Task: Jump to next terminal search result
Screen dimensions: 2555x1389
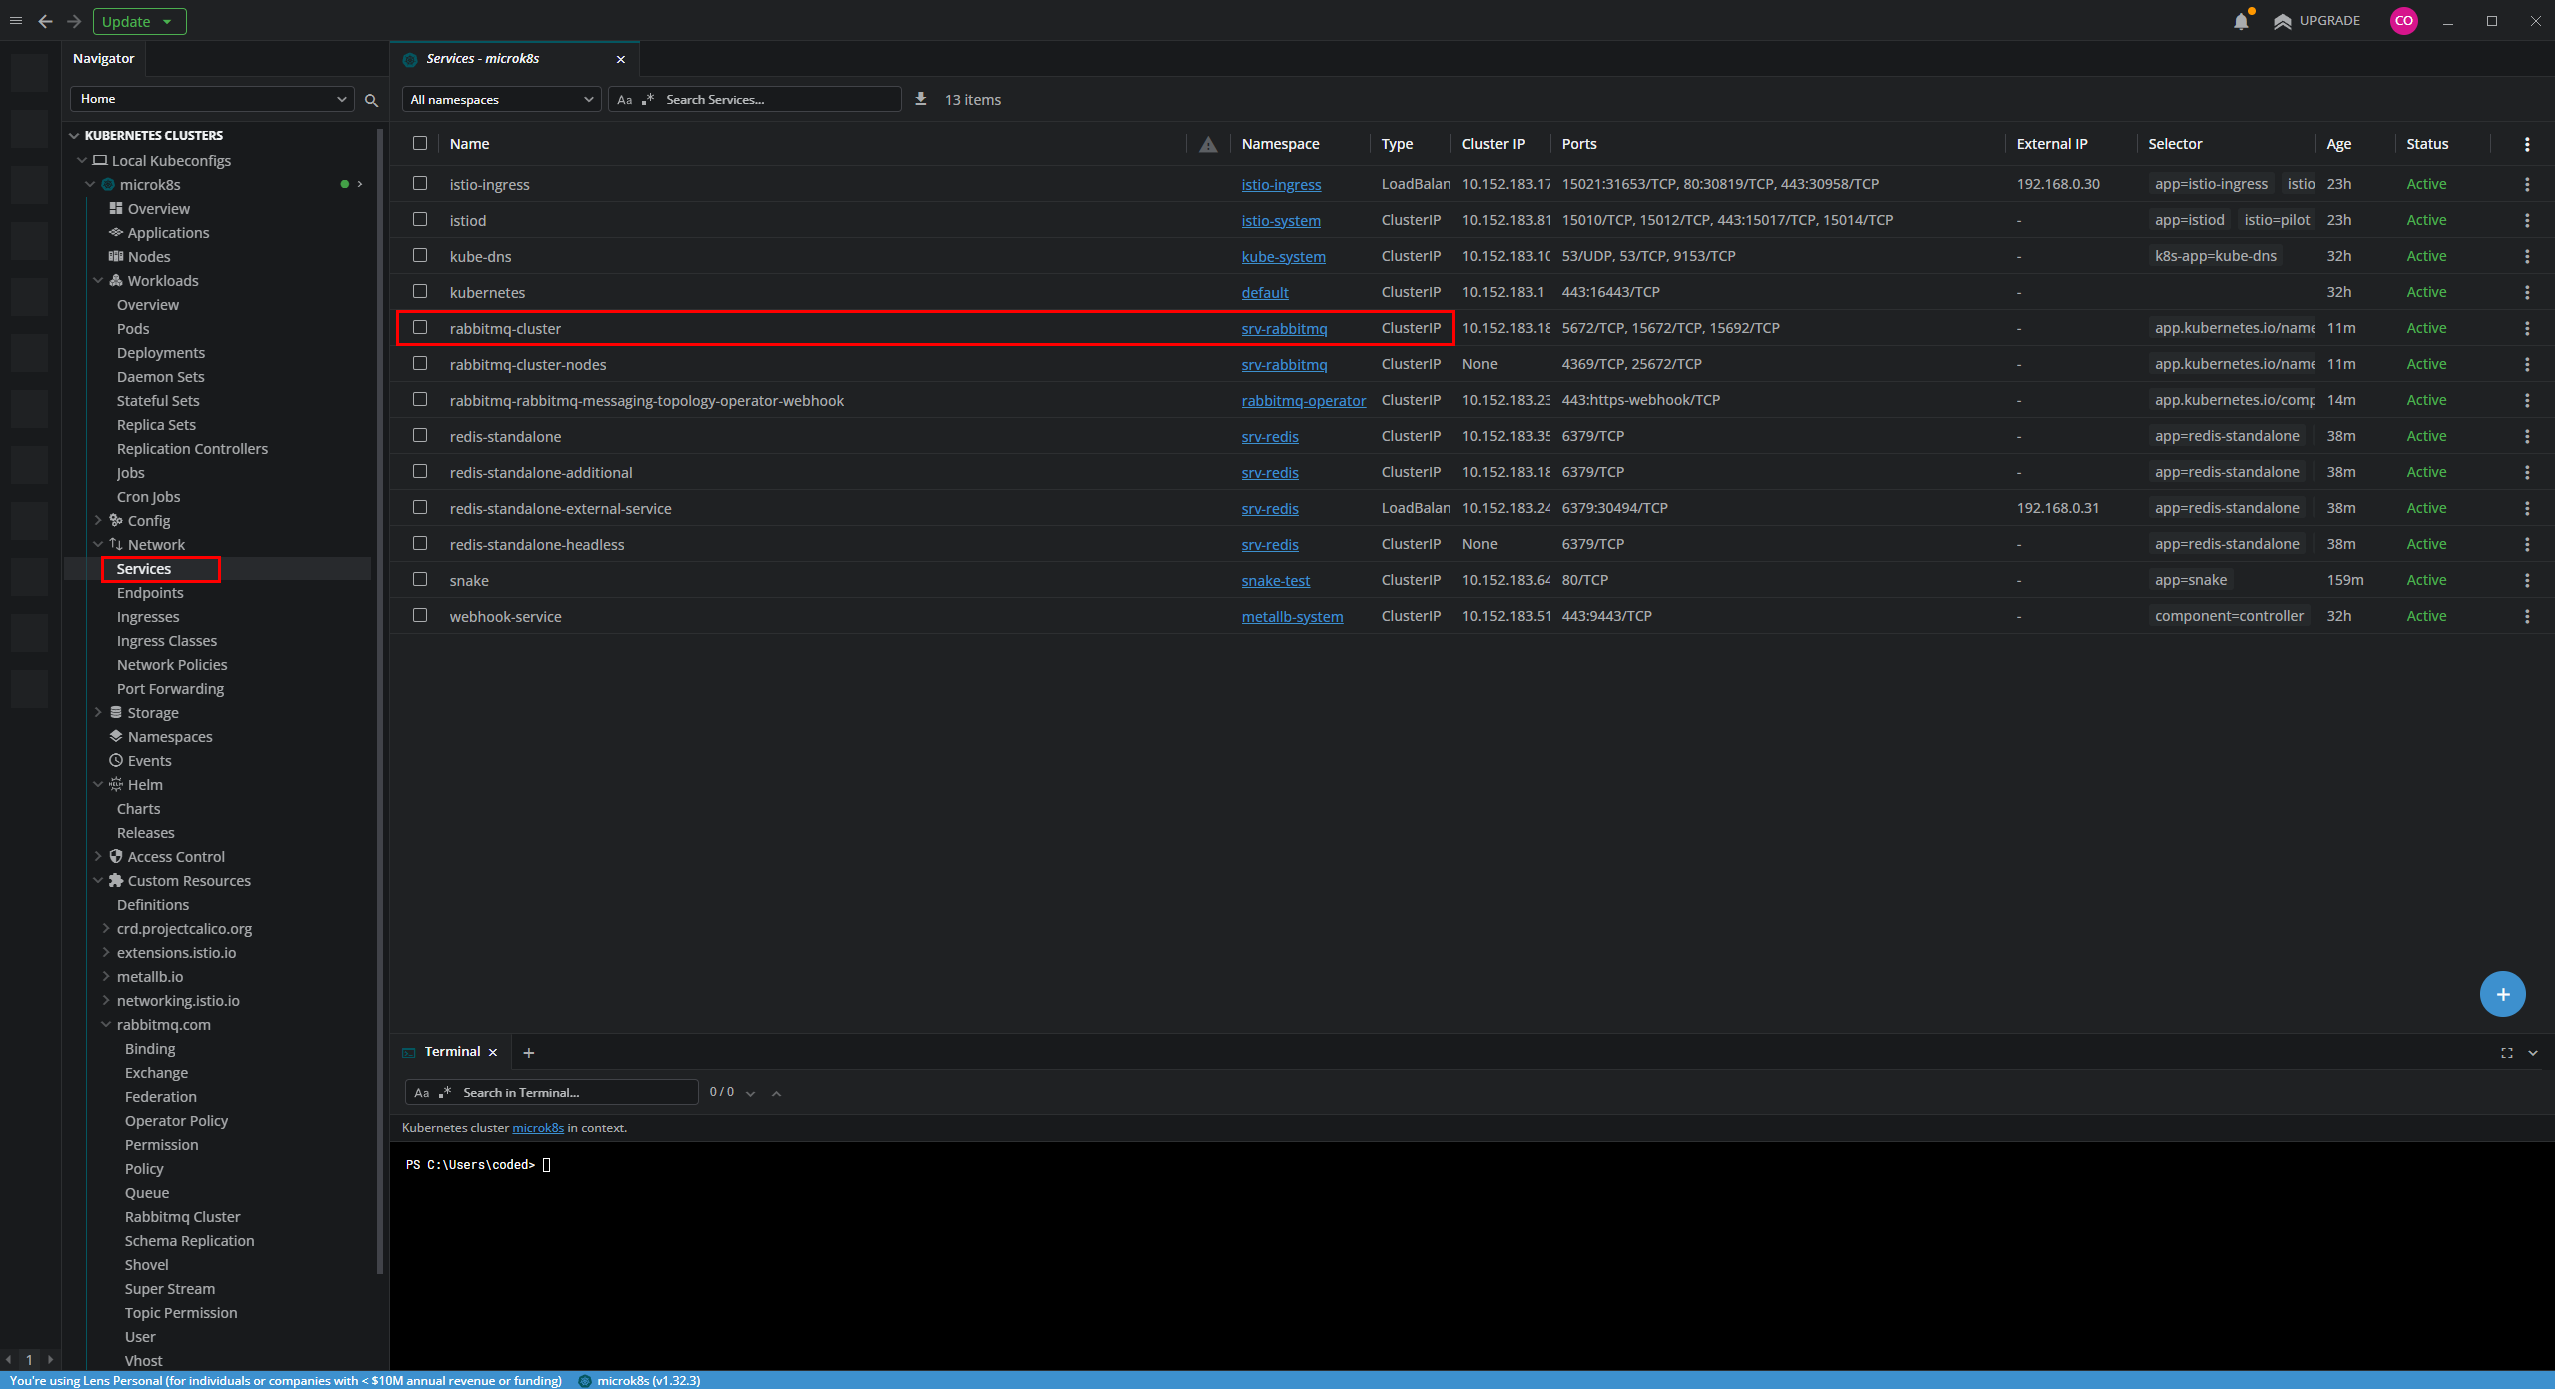Action: (751, 1093)
